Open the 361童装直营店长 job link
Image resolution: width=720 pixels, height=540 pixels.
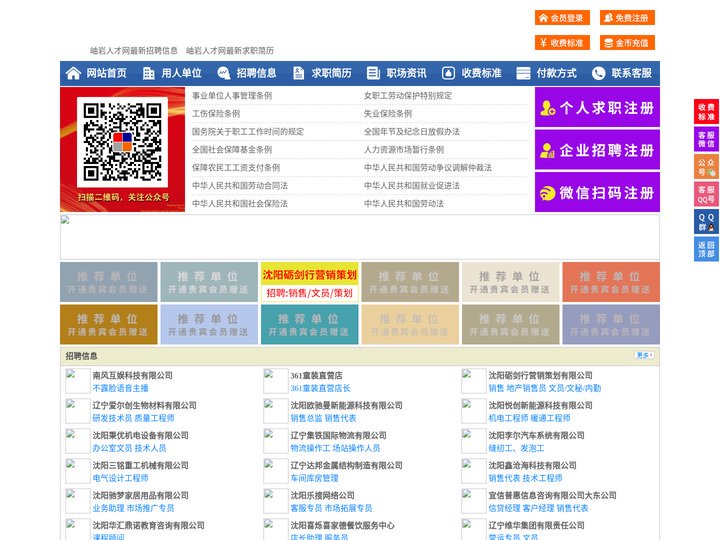pyautogui.click(x=320, y=388)
